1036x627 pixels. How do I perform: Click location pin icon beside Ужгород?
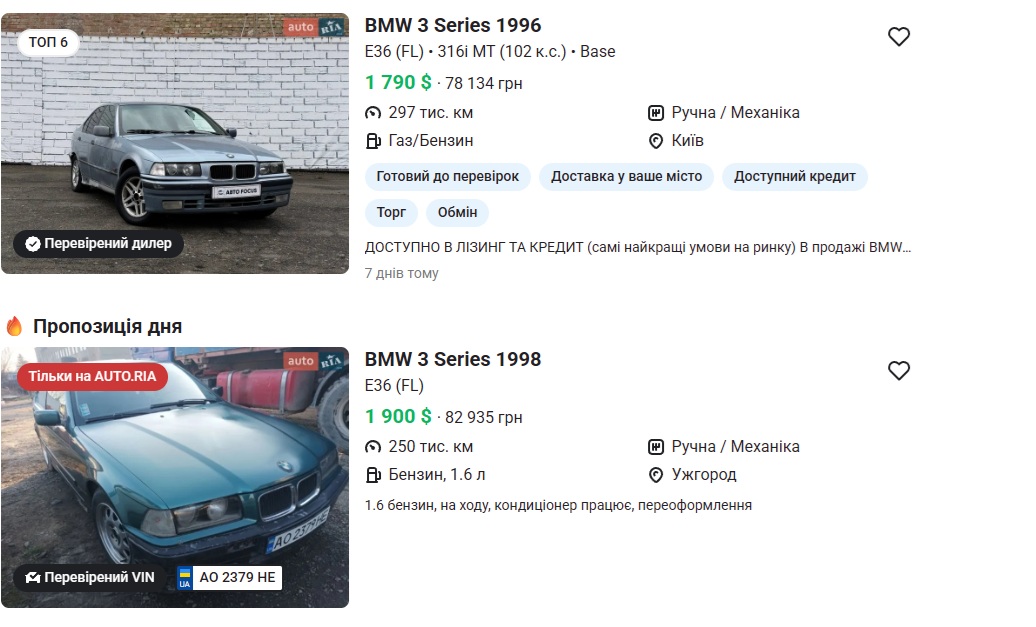(x=656, y=475)
